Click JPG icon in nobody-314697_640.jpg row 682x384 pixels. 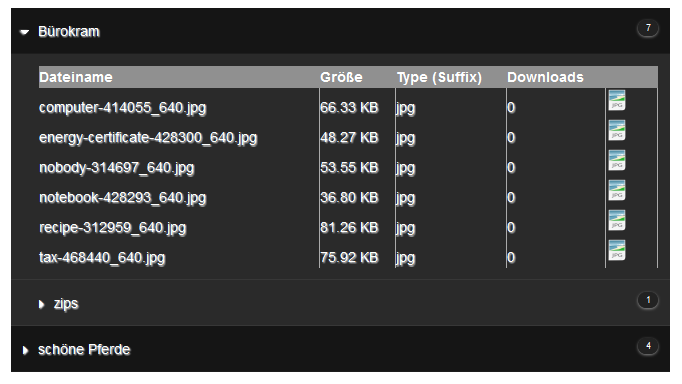[x=617, y=160]
